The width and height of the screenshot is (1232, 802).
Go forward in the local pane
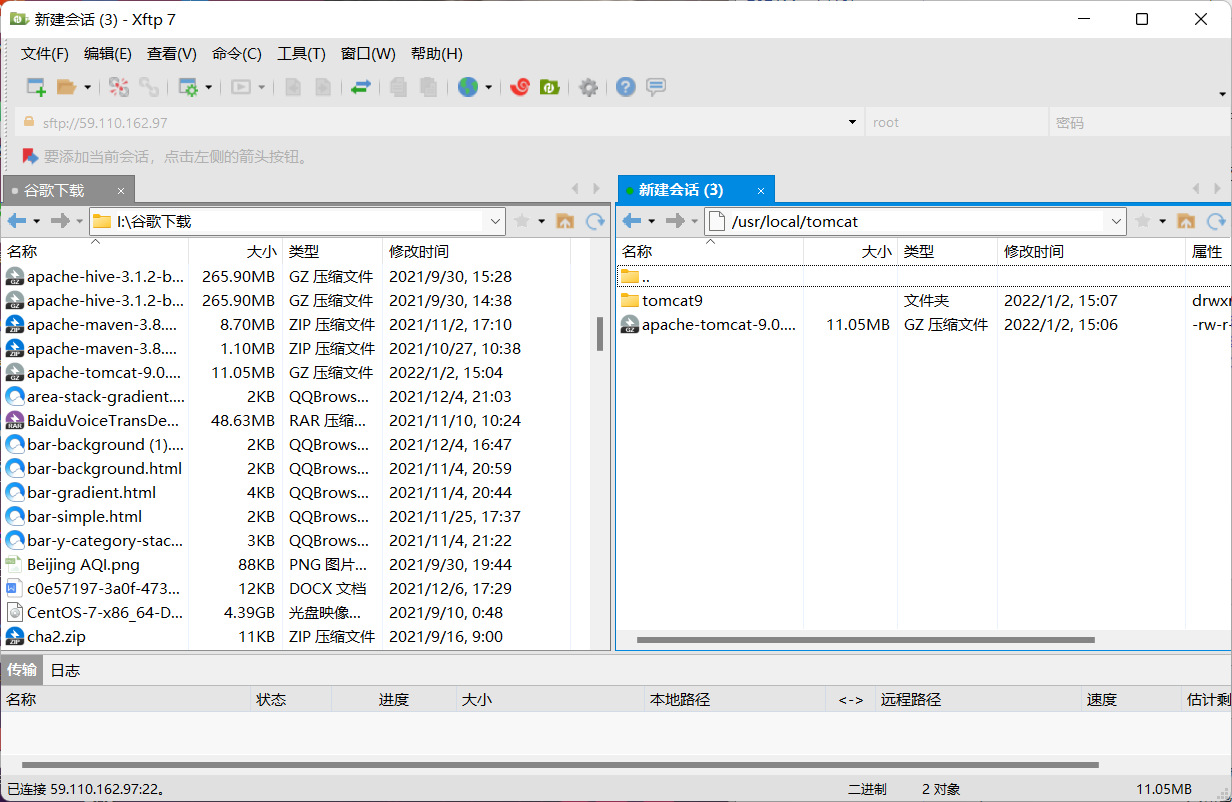click(60, 221)
